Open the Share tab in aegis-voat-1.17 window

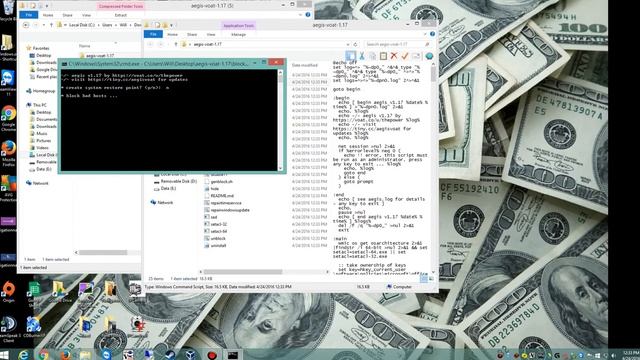click(x=192, y=35)
